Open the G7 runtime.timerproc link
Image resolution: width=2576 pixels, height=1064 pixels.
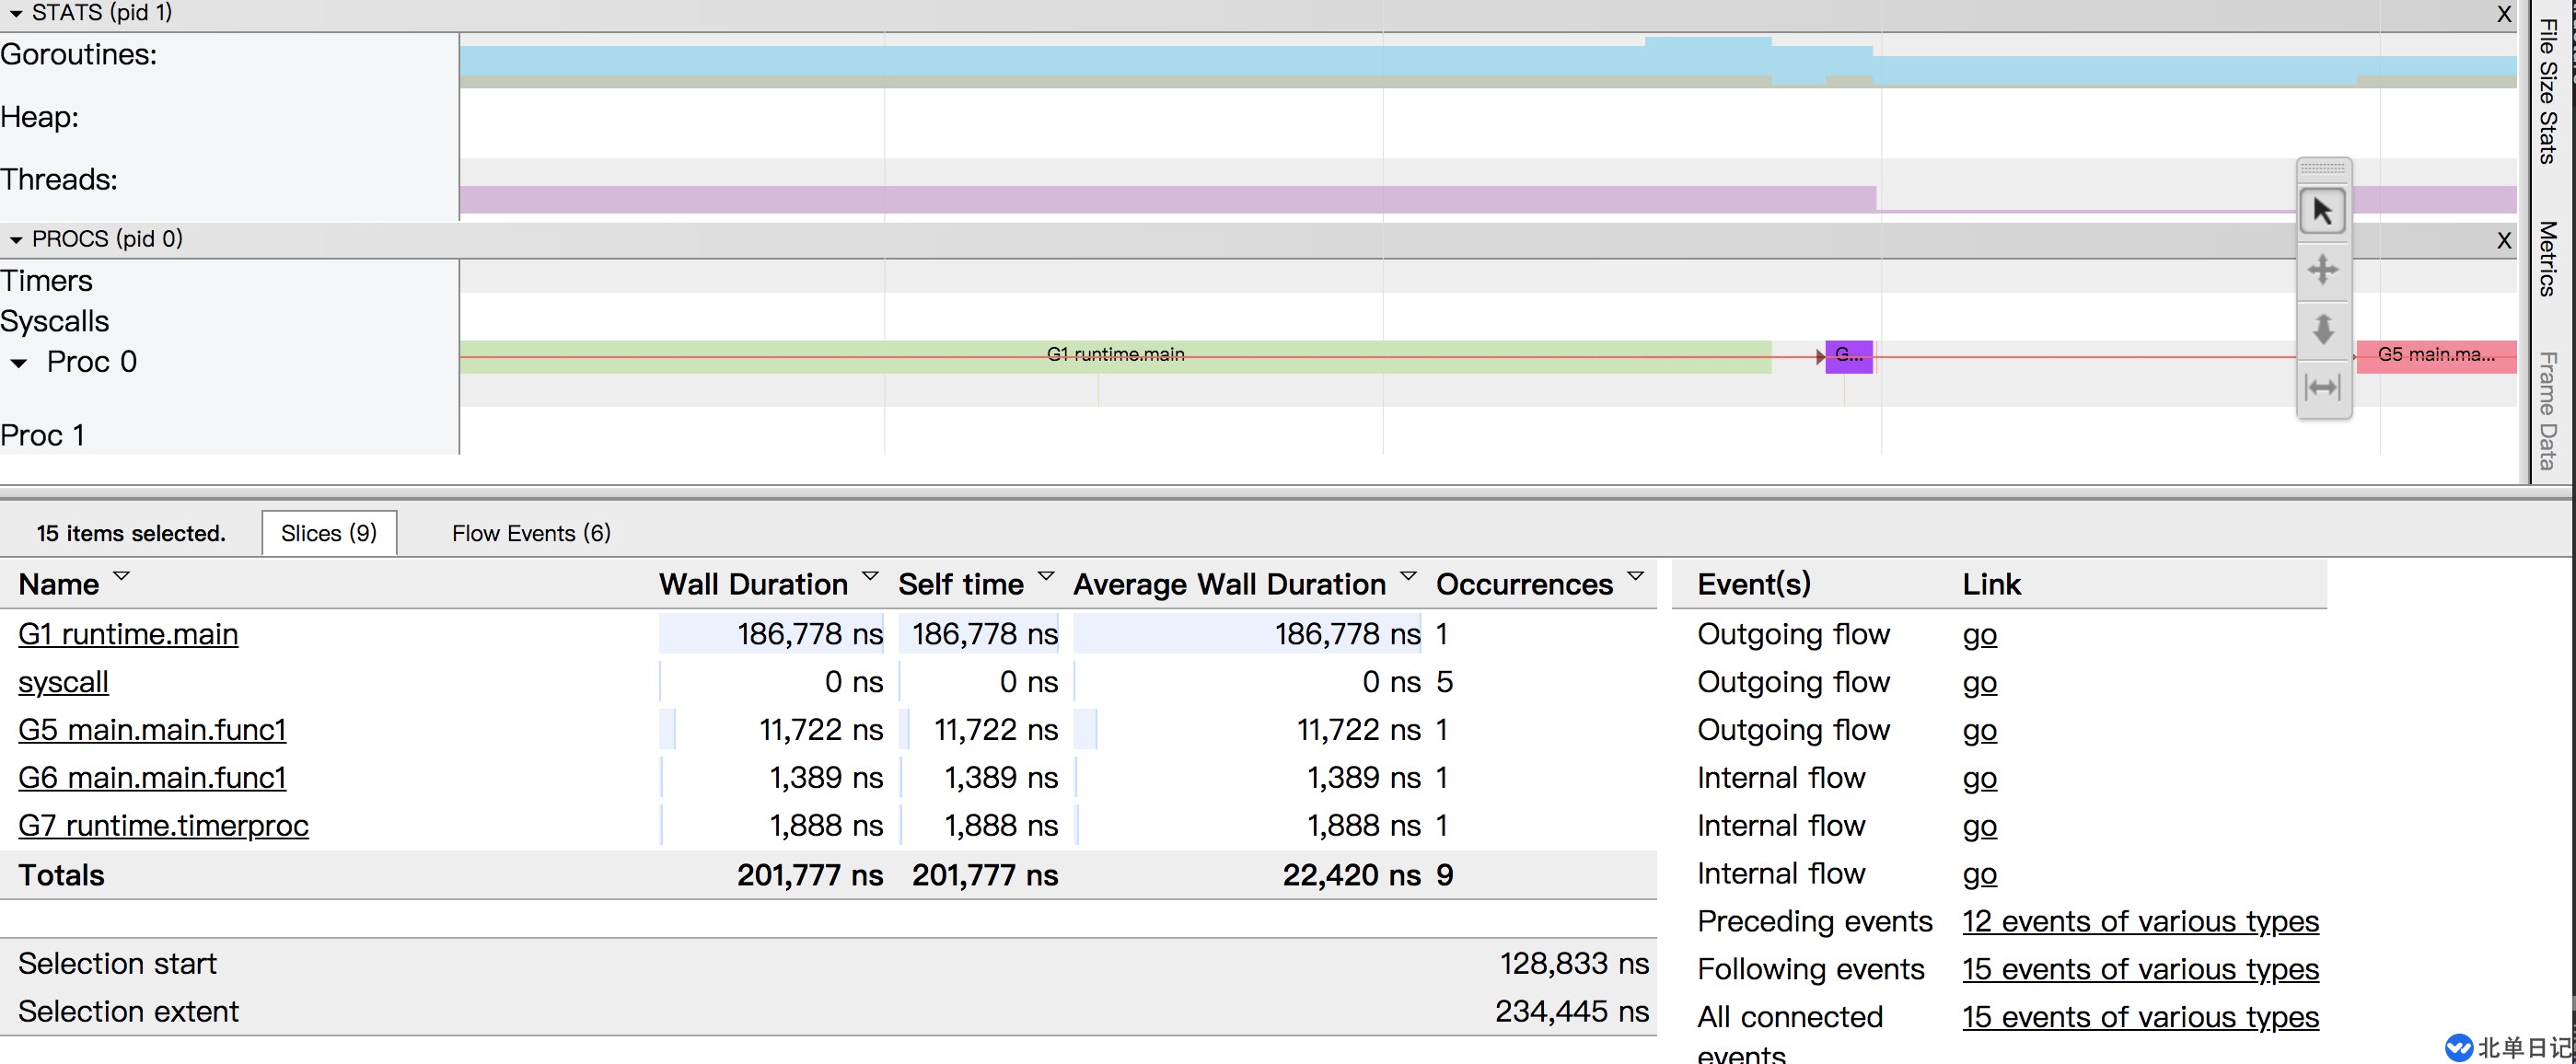pos(163,826)
